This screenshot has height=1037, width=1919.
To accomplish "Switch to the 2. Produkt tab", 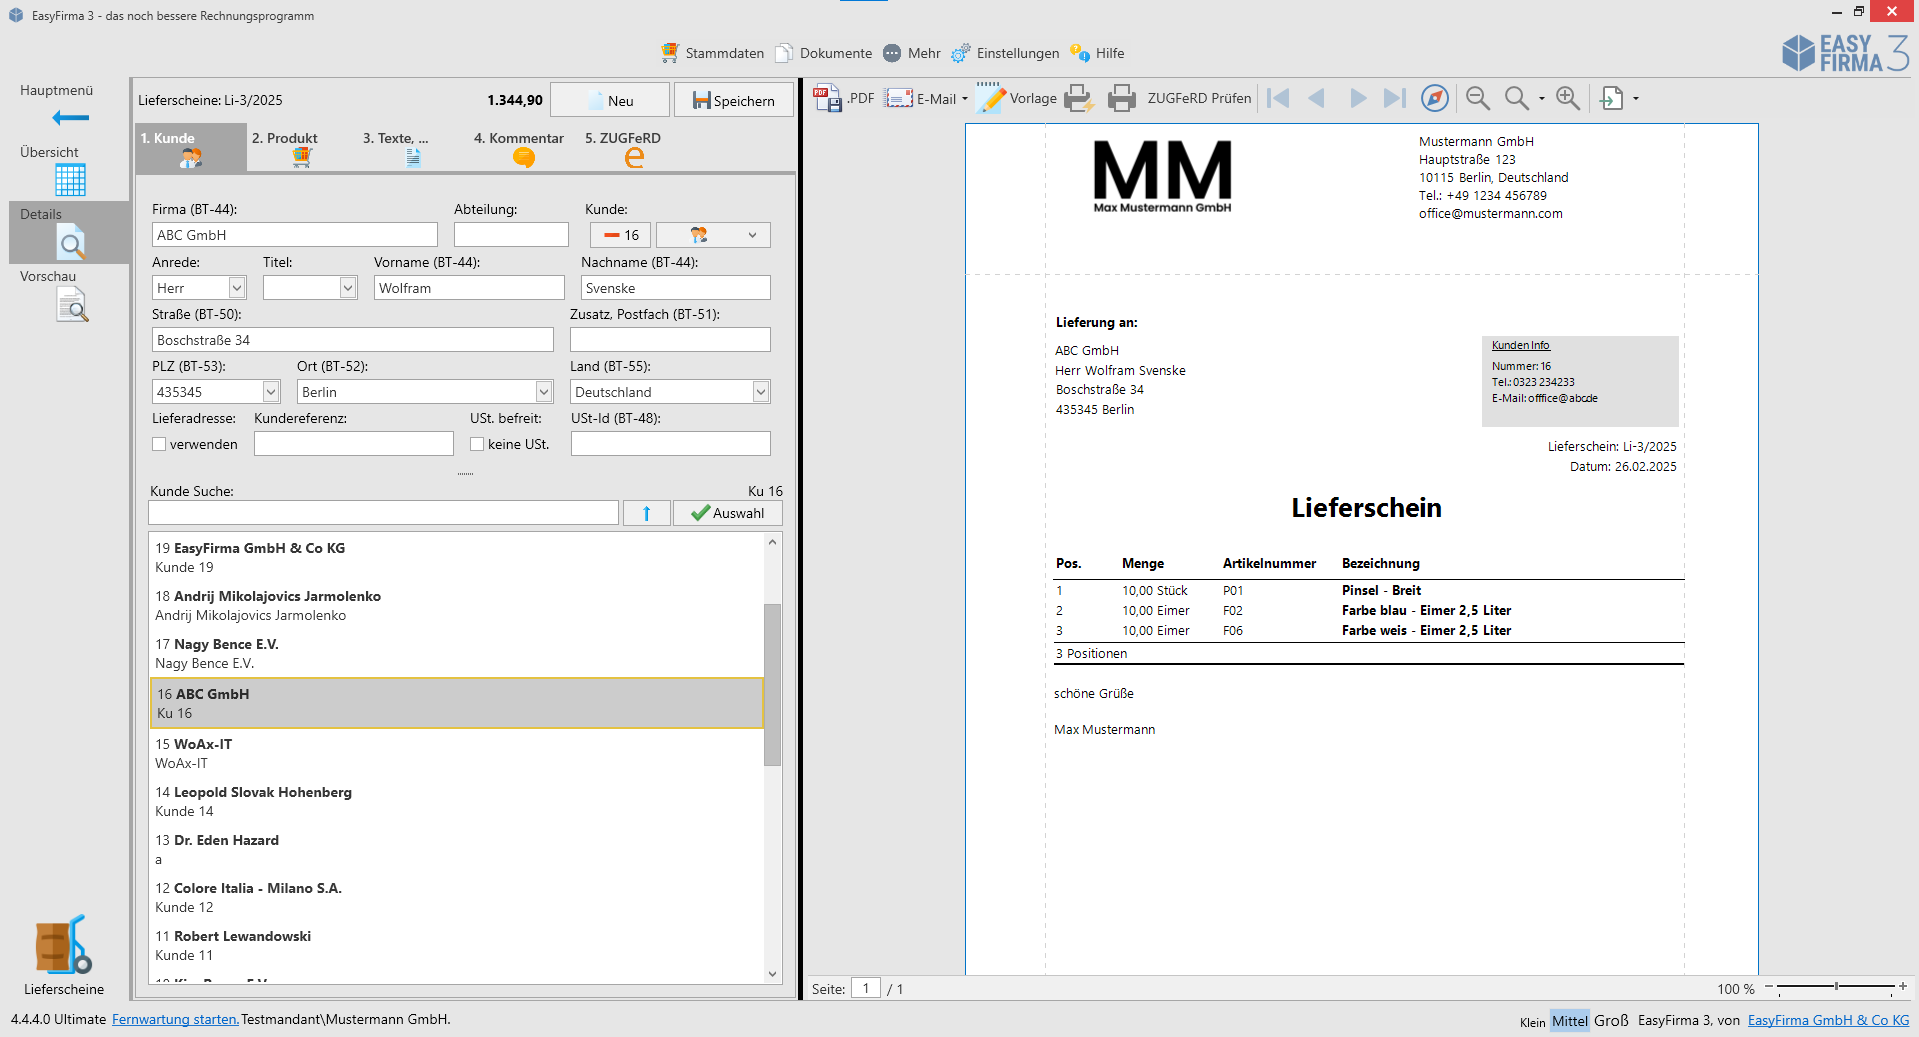I will [302, 148].
